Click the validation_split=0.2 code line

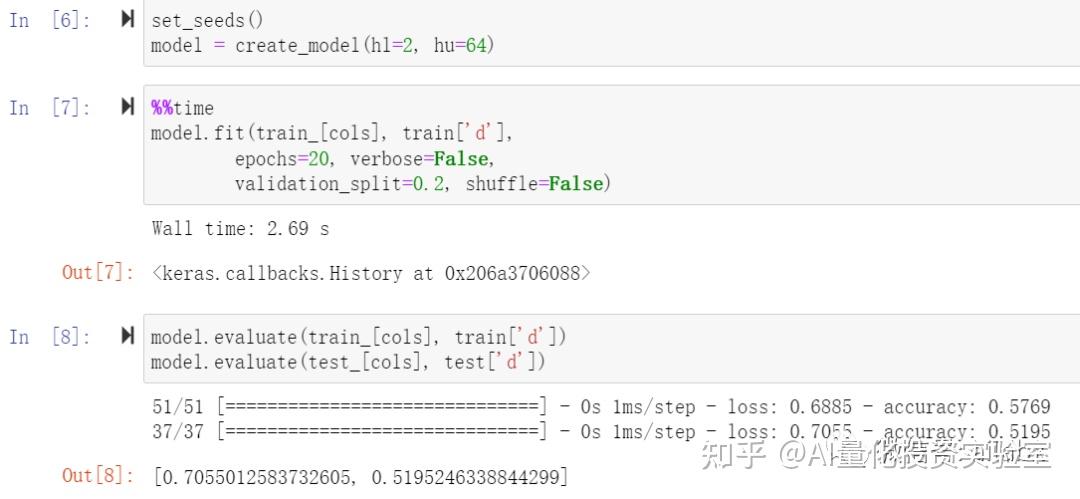point(421,184)
